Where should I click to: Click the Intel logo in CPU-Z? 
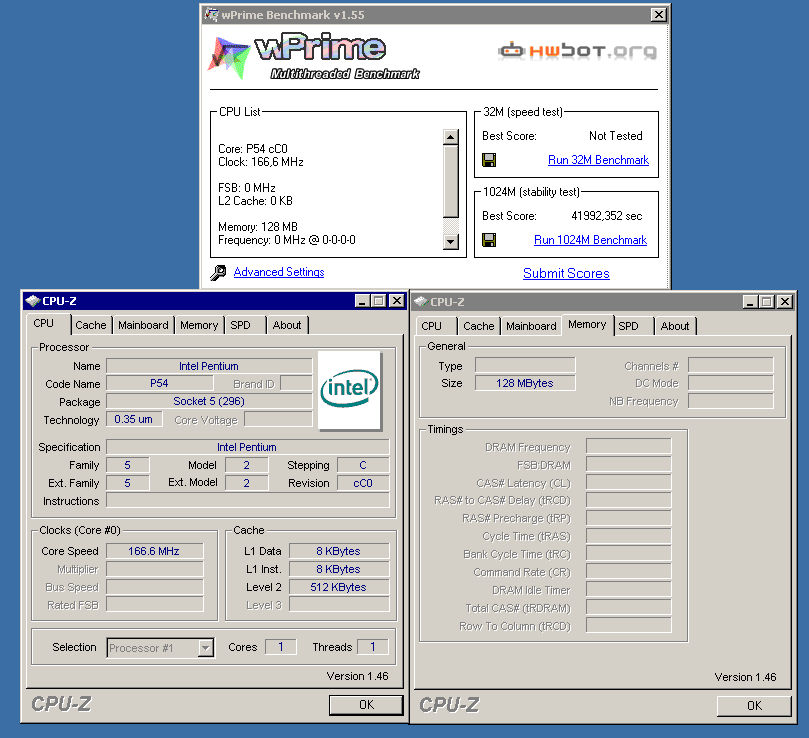(350, 391)
